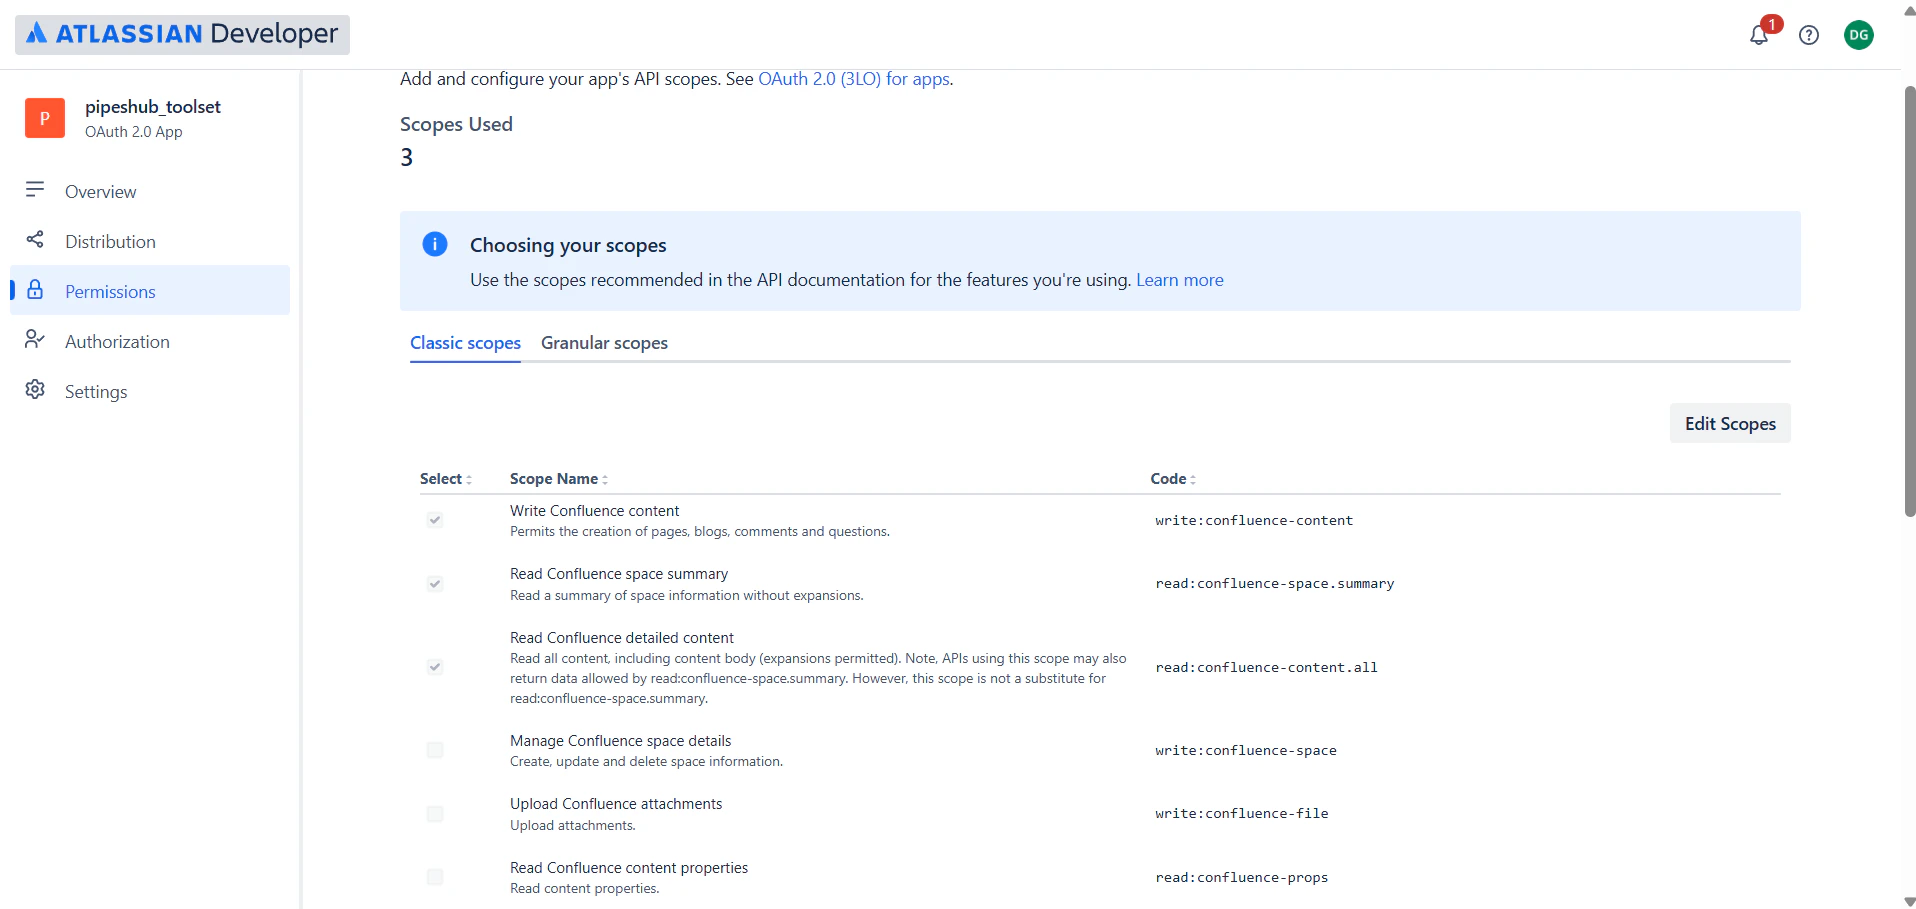Toggle the Write Confluence content checkbox
This screenshot has height=909, width=1916.
click(435, 520)
